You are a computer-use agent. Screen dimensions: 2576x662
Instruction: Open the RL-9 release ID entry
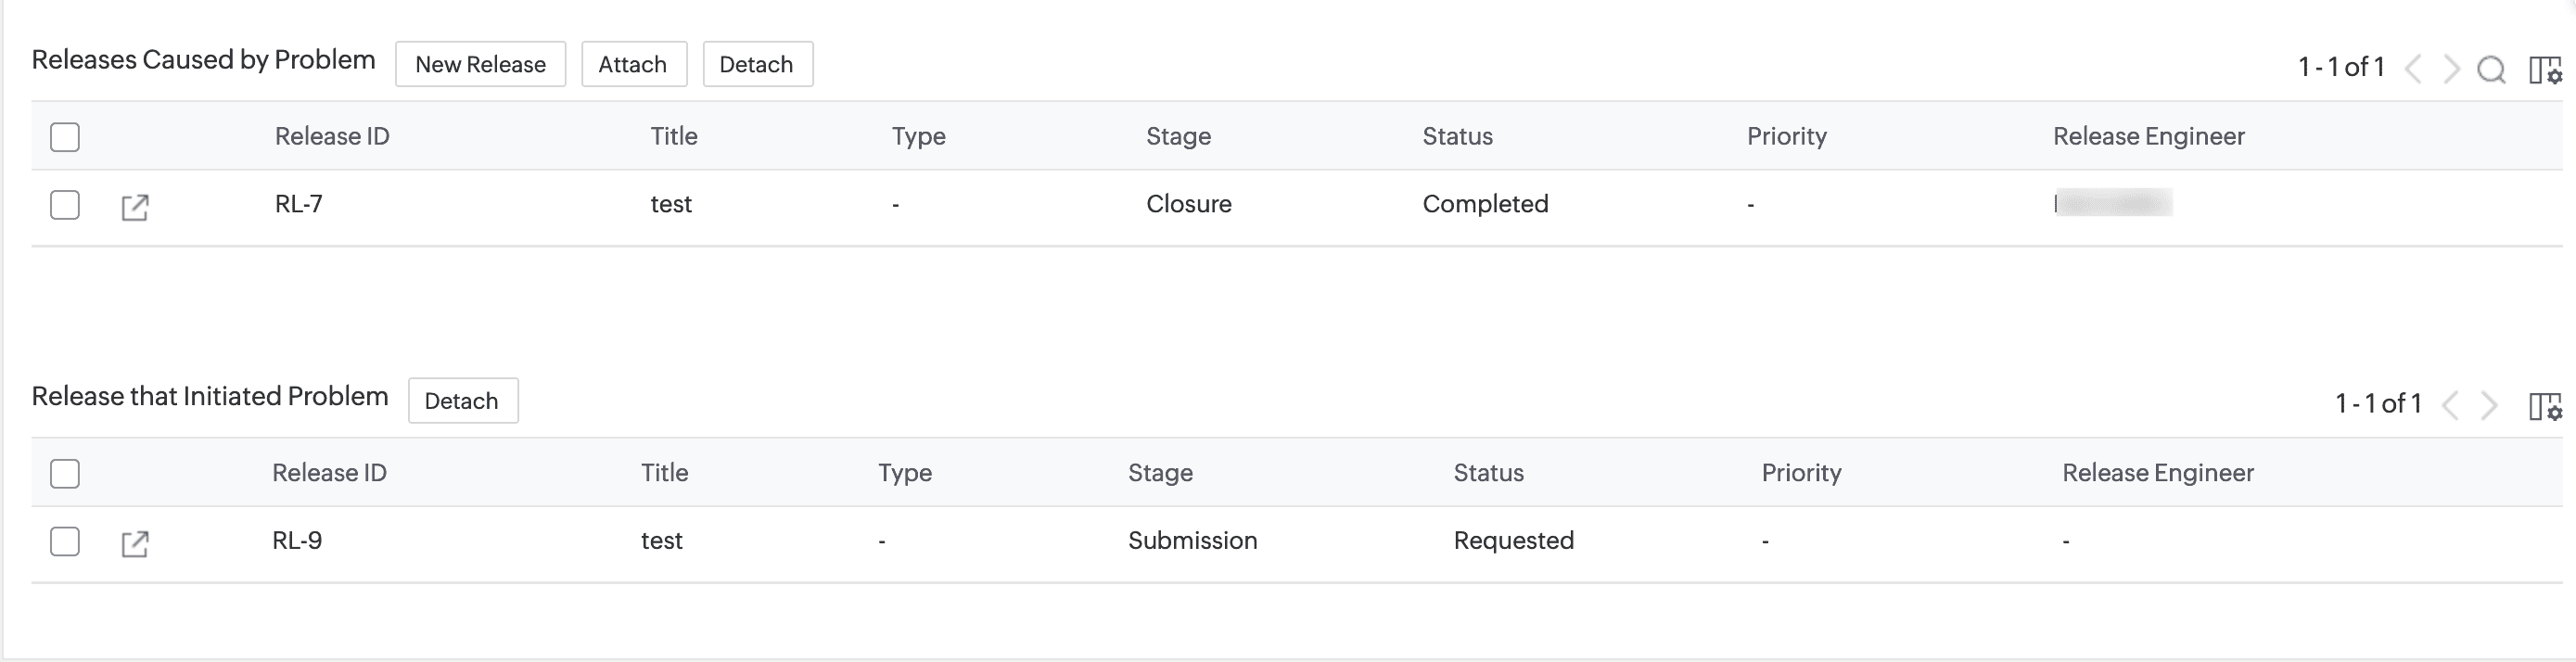(296, 541)
